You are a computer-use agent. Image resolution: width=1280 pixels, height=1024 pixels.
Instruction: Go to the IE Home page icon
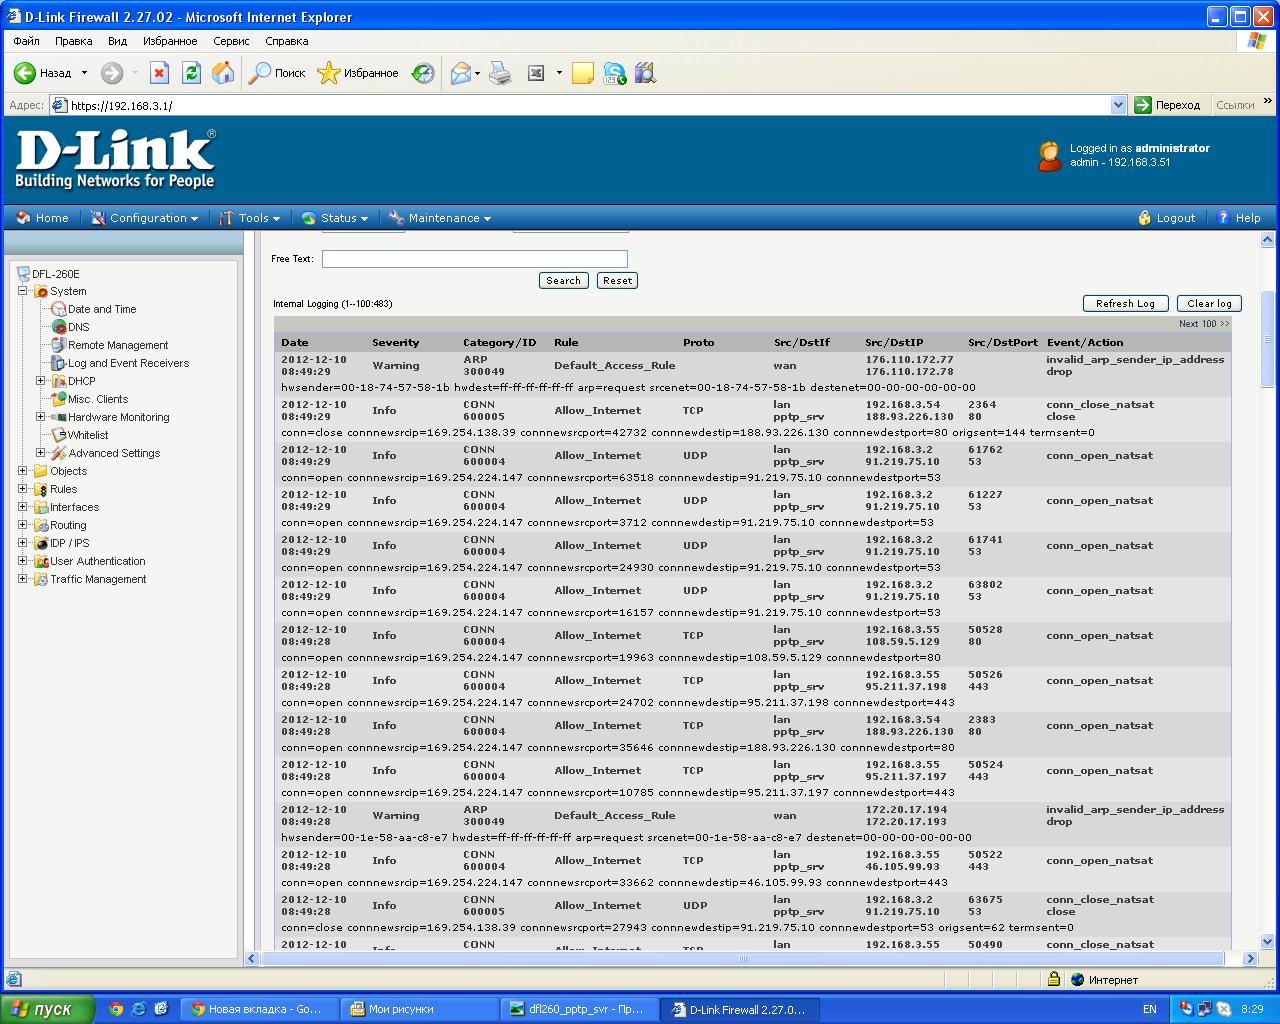tap(223, 73)
